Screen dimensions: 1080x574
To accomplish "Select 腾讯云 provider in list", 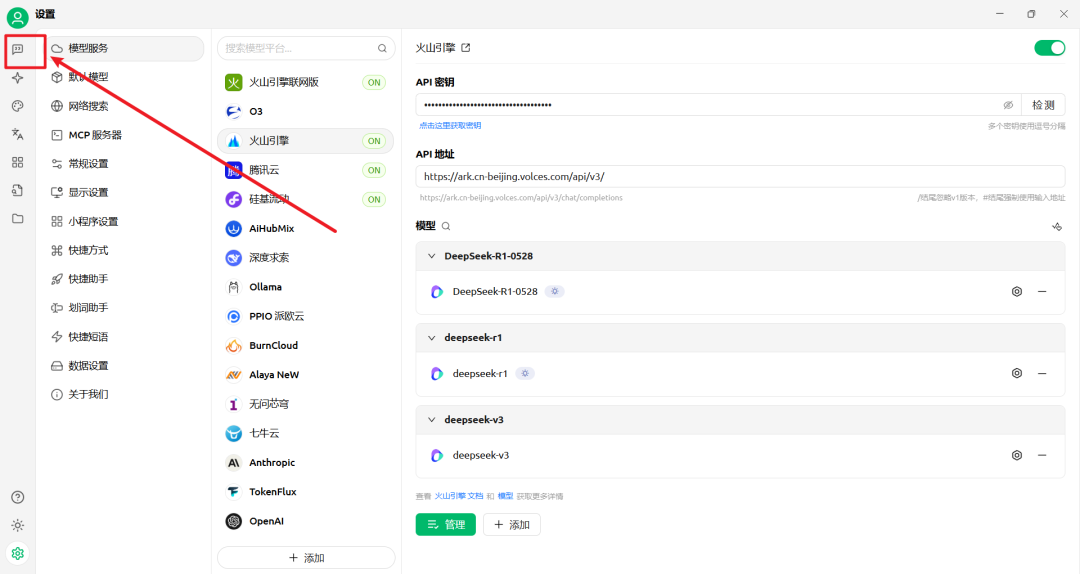I will tap(306, 170).
